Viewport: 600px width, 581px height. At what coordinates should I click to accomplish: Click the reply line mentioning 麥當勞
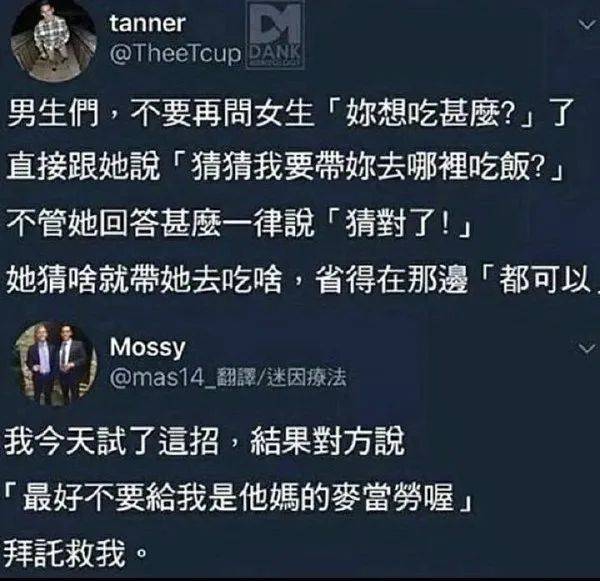[x=237, y=498]
